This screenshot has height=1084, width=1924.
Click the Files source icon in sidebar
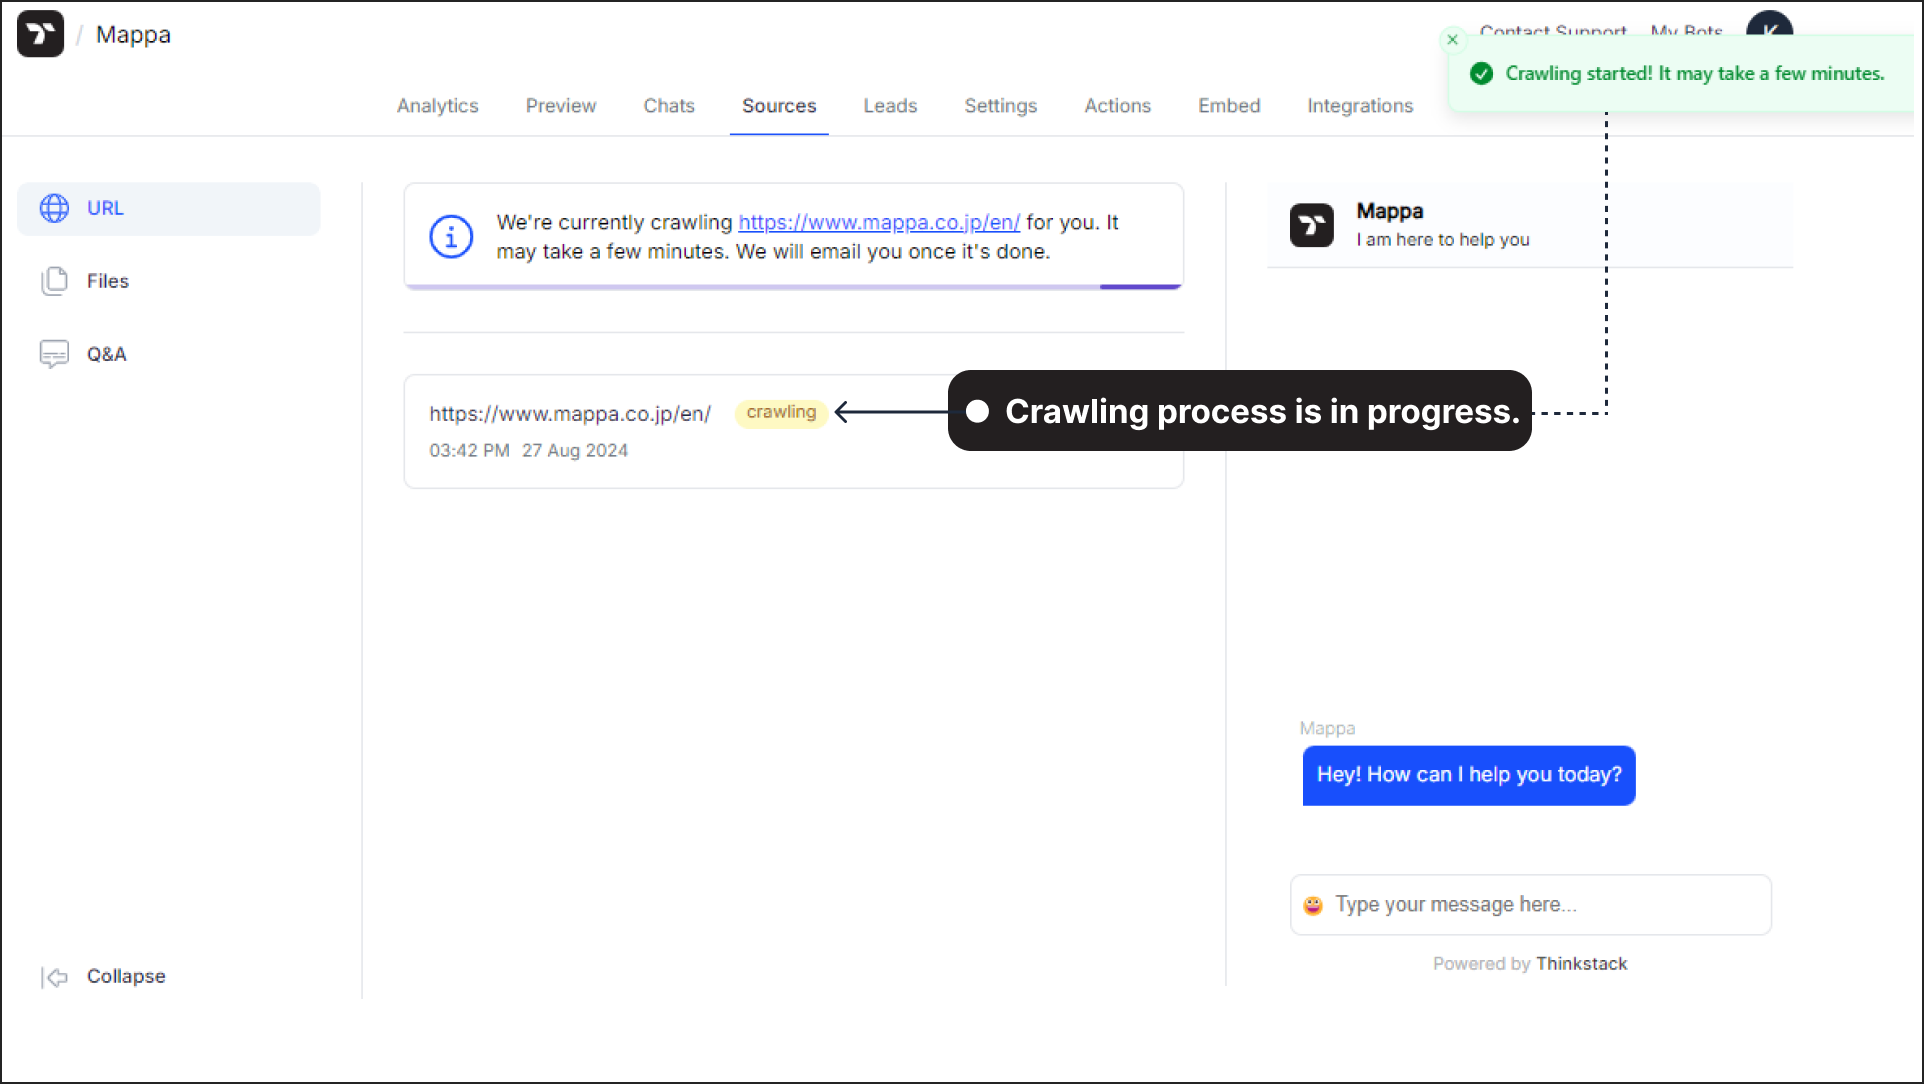(x=57, y=280)
